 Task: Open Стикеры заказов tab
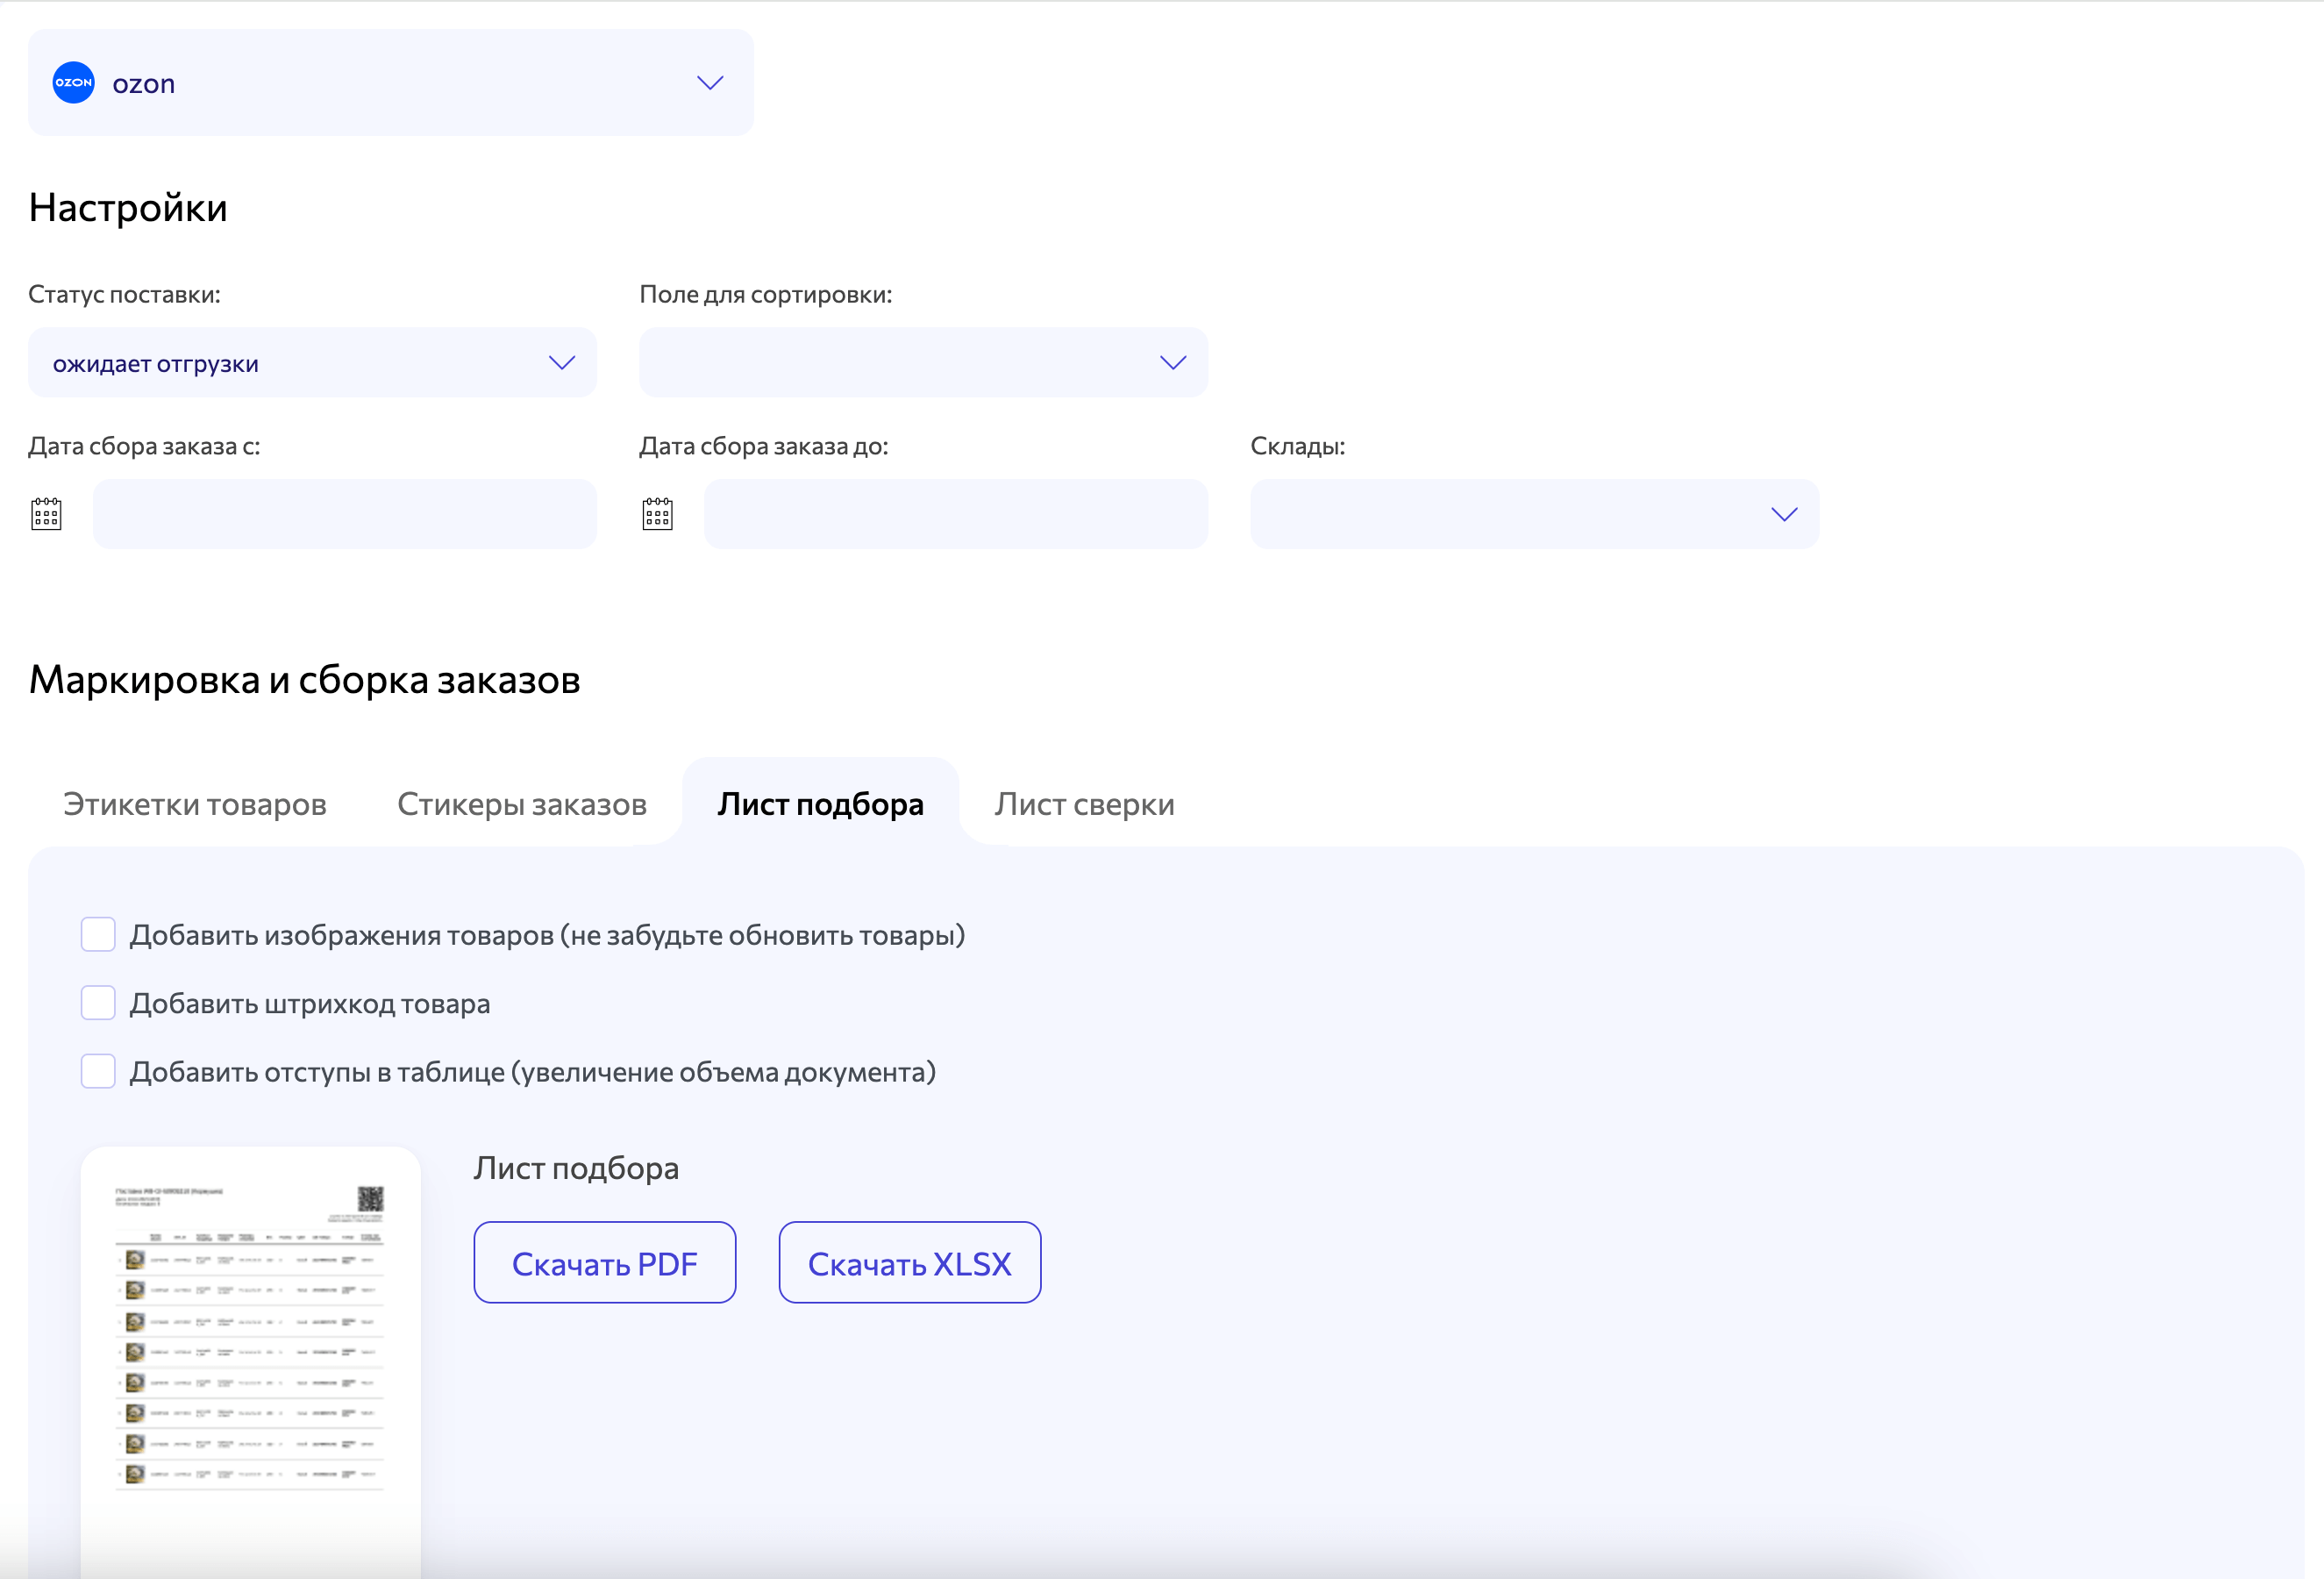pos(522,804)
